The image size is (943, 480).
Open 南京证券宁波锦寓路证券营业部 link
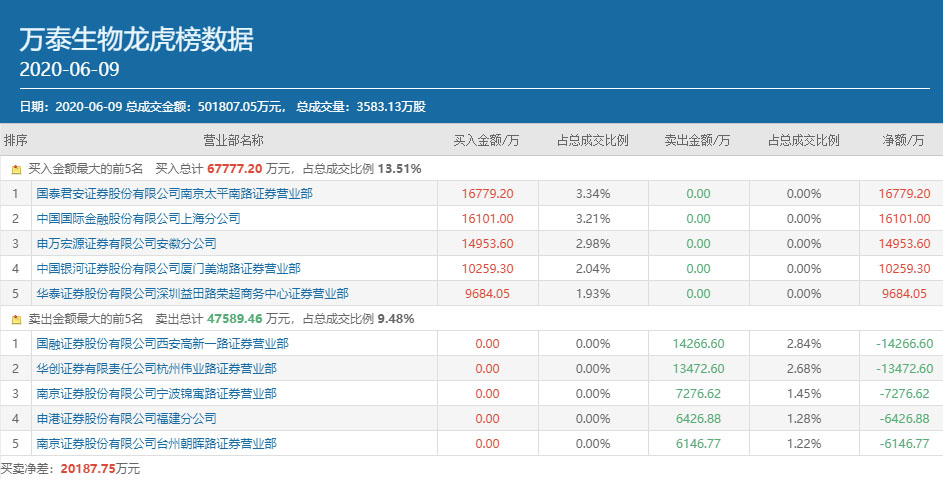[x=156, y=393]
